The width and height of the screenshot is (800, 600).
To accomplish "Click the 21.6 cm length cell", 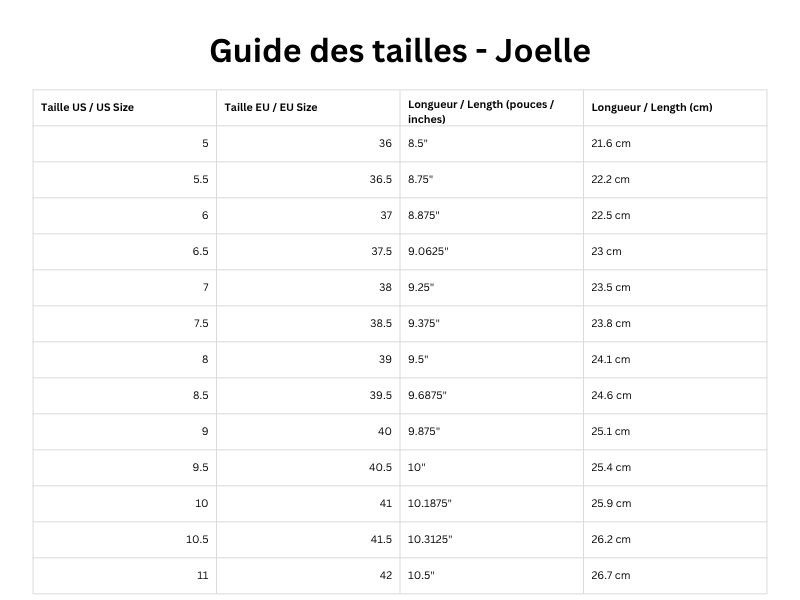I will (611, 143).
